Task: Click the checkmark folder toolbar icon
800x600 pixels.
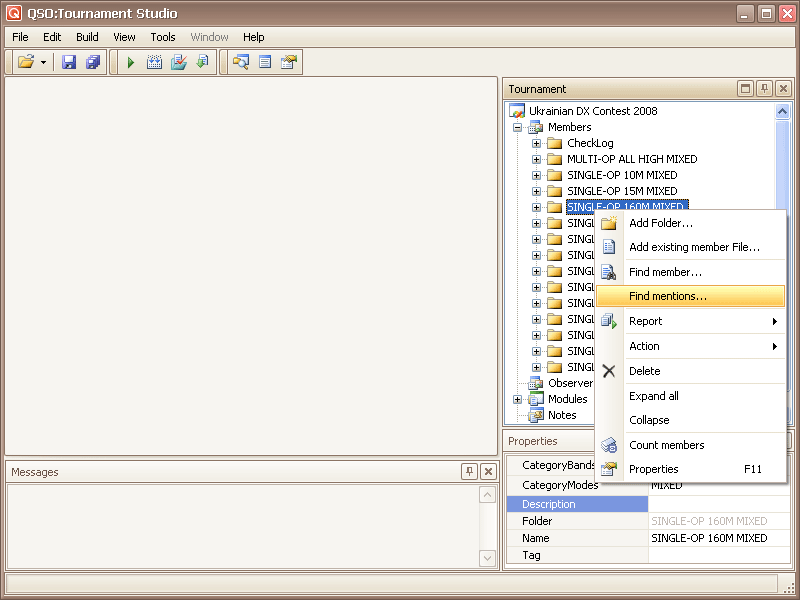Action: 179,62
